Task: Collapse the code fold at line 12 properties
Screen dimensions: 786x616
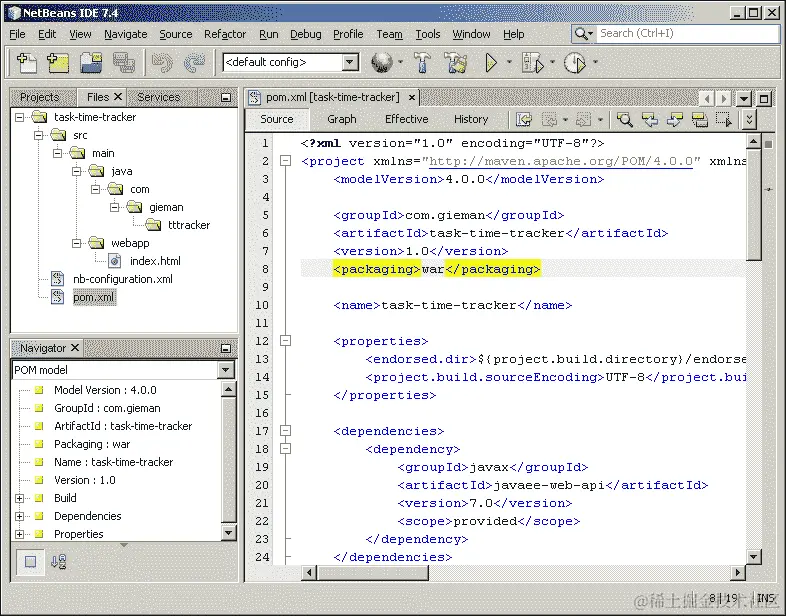Action: point(285,341)
